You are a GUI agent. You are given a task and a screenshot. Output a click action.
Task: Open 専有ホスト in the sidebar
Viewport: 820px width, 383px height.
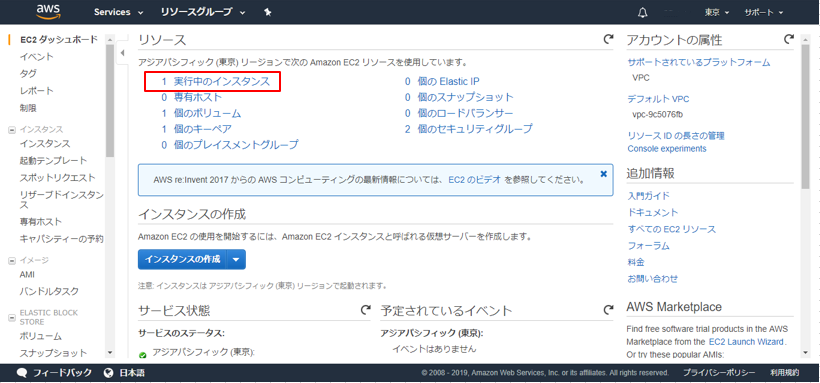pyautogui.click(x=41, y=222)
